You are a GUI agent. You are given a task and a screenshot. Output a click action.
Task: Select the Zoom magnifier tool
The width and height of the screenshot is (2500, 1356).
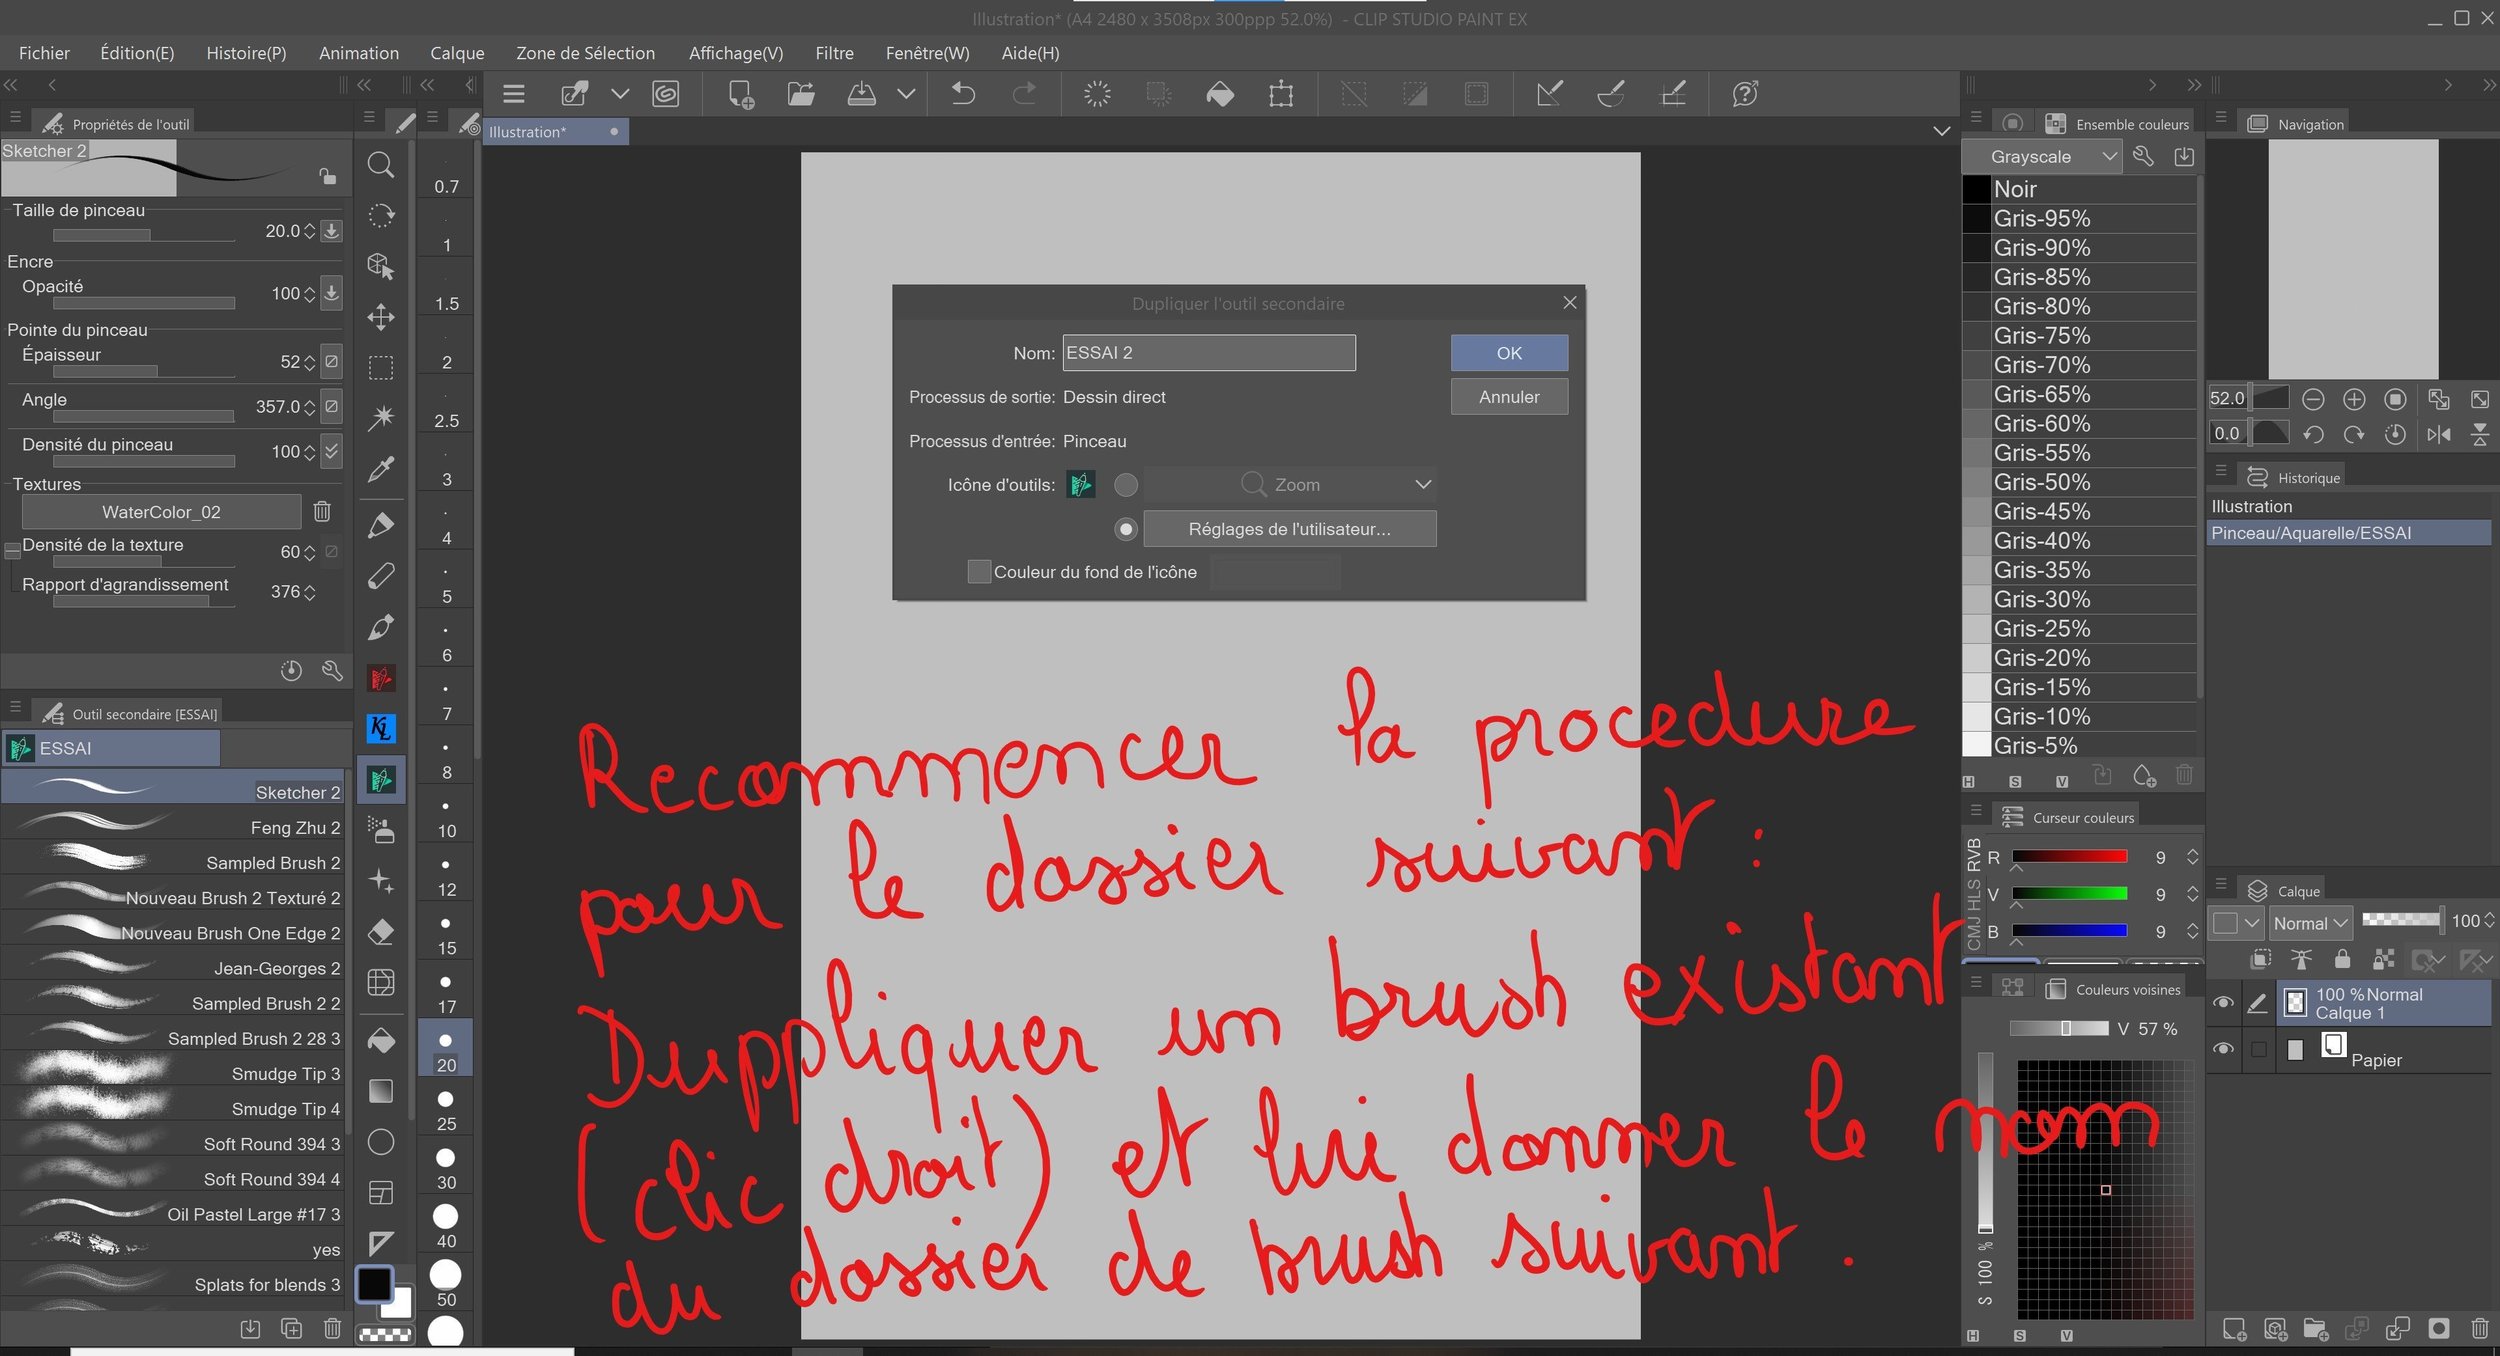380,165
